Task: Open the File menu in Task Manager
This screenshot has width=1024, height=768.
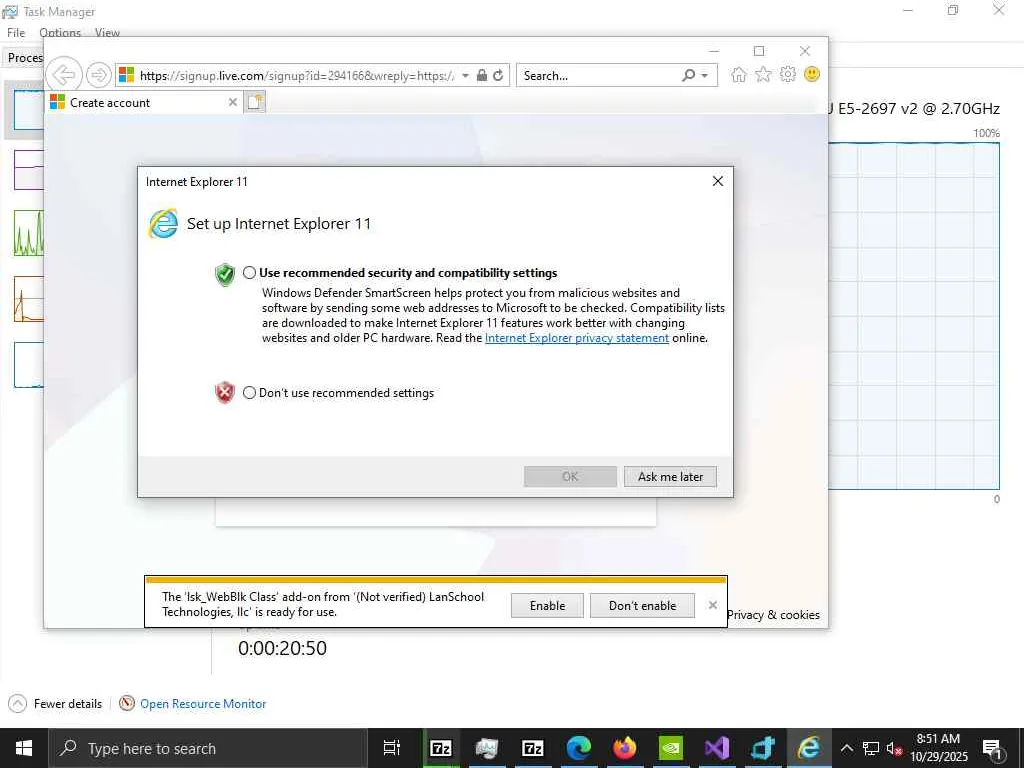Action: click(x=16, y=33)
